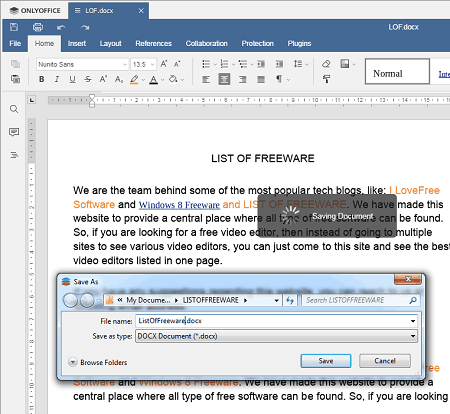The width and height of the screenshot is (450, 414).
Task: Open the font color dropdown arrow
Action: [x=163, y=80]
